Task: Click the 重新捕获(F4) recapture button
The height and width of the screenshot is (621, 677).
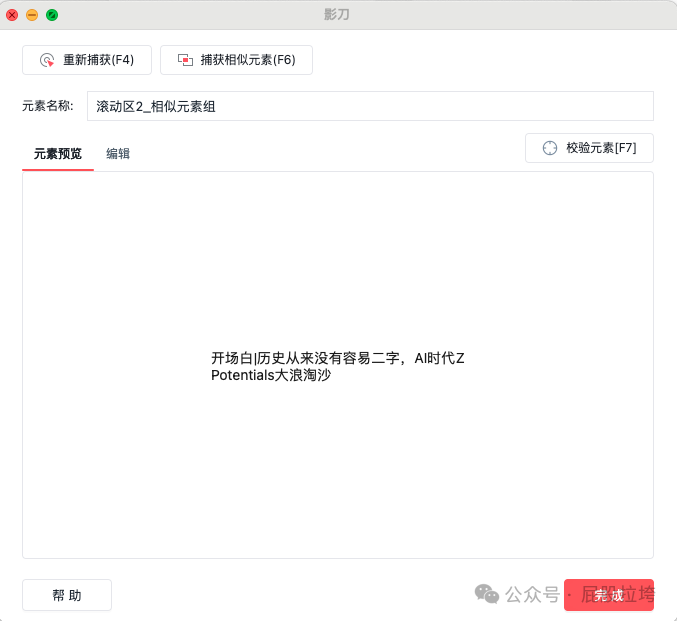Action: [x=87, y=60]
